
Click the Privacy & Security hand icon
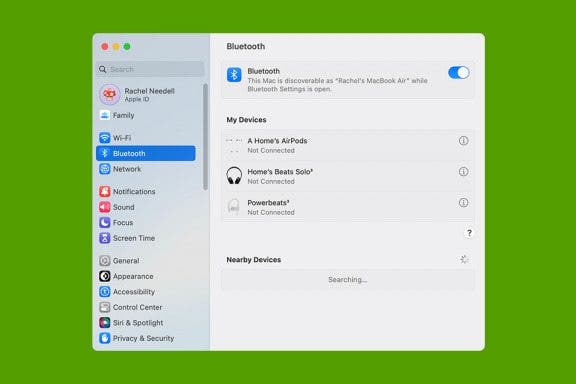(x=105, y=338)
